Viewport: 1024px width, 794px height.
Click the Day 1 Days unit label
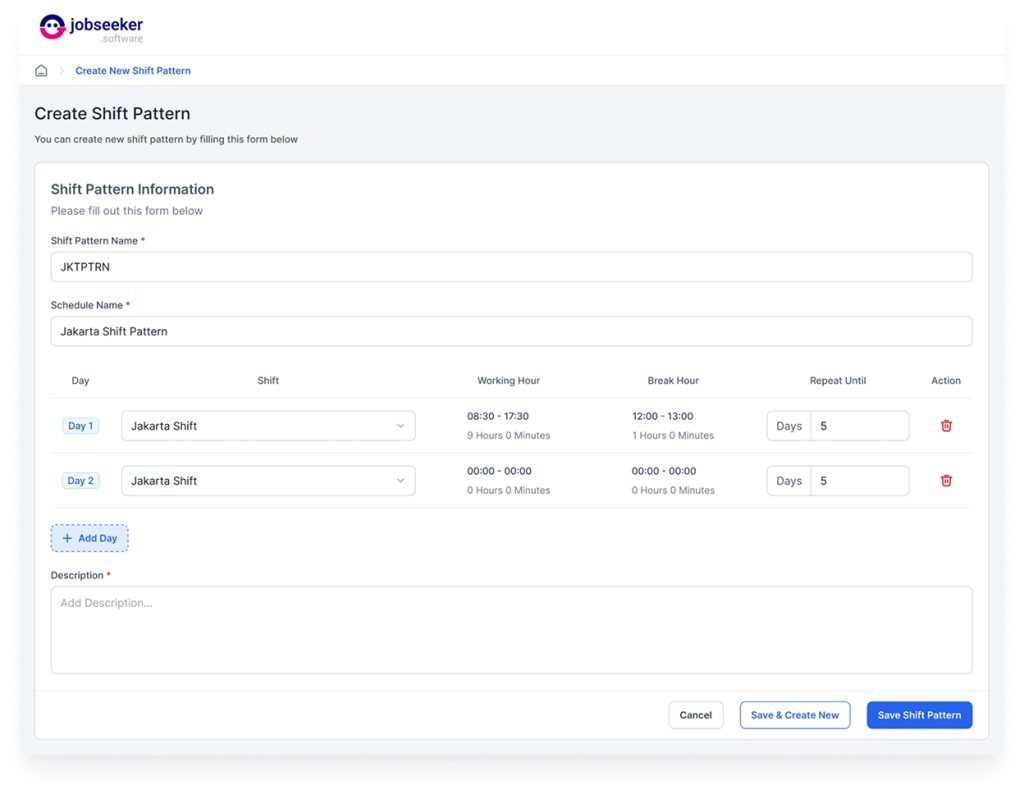789,426
